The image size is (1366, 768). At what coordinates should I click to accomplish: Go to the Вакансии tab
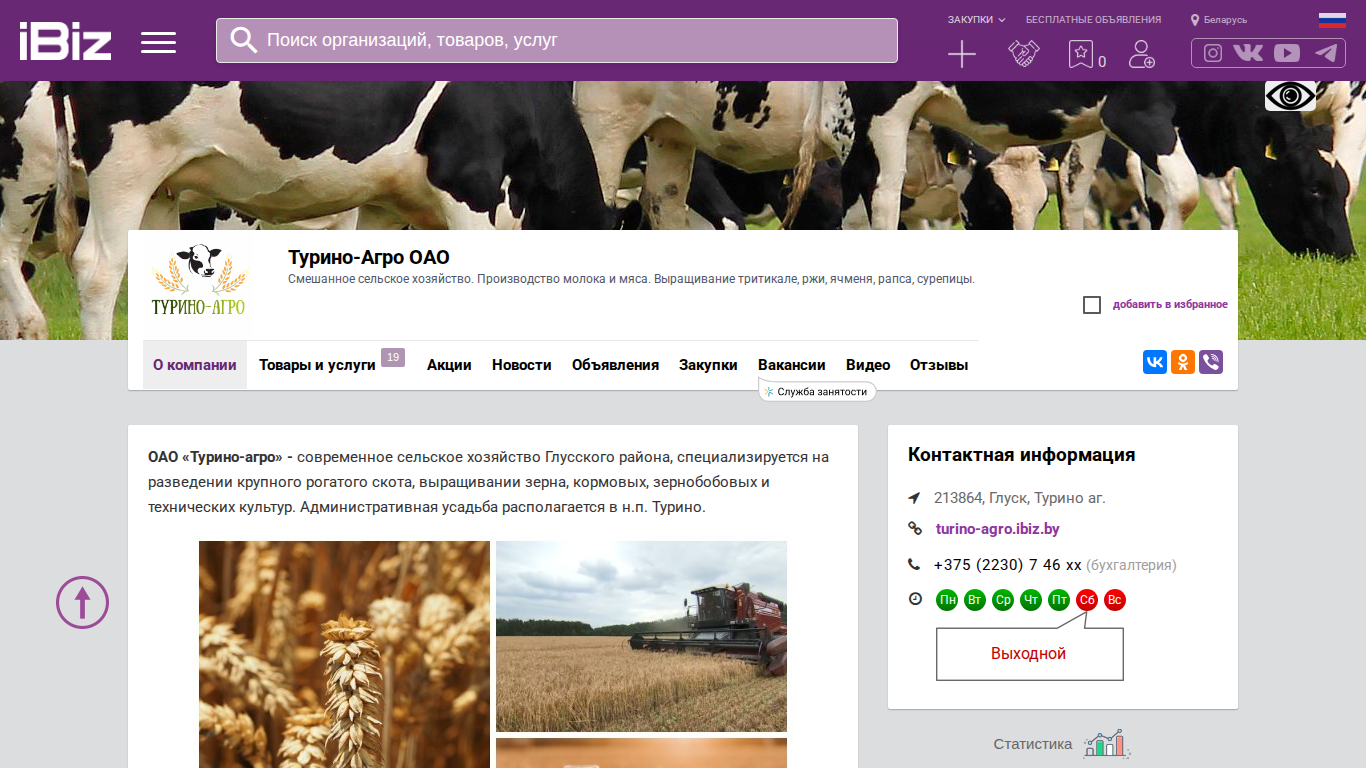click(x=792, y=365)
